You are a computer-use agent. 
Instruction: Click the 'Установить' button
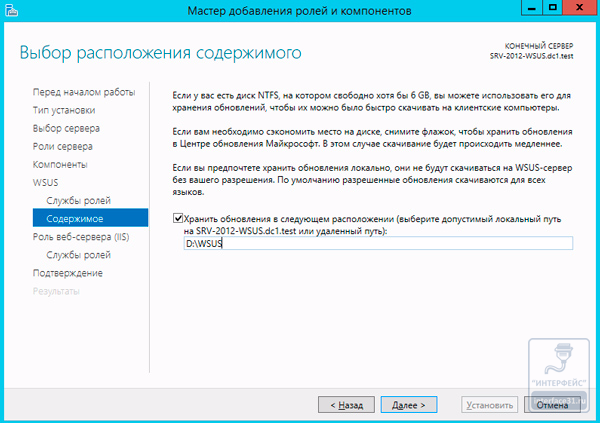pos(488,405)
